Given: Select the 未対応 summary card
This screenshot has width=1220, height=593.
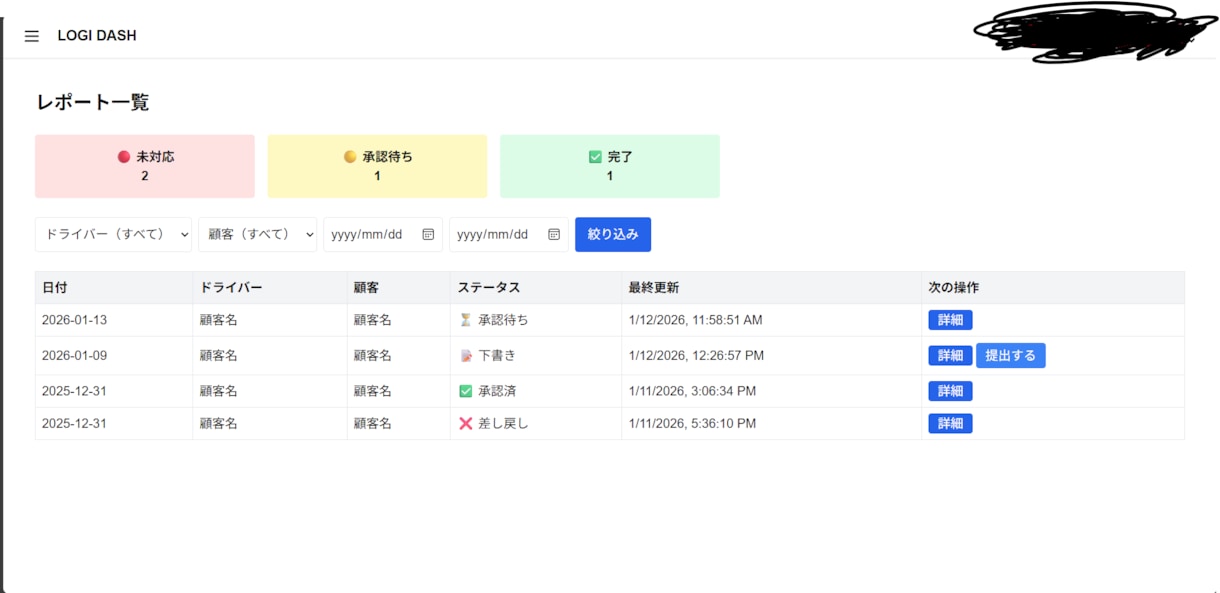Looking at the screenshot, I should click(x=145, y=166).
